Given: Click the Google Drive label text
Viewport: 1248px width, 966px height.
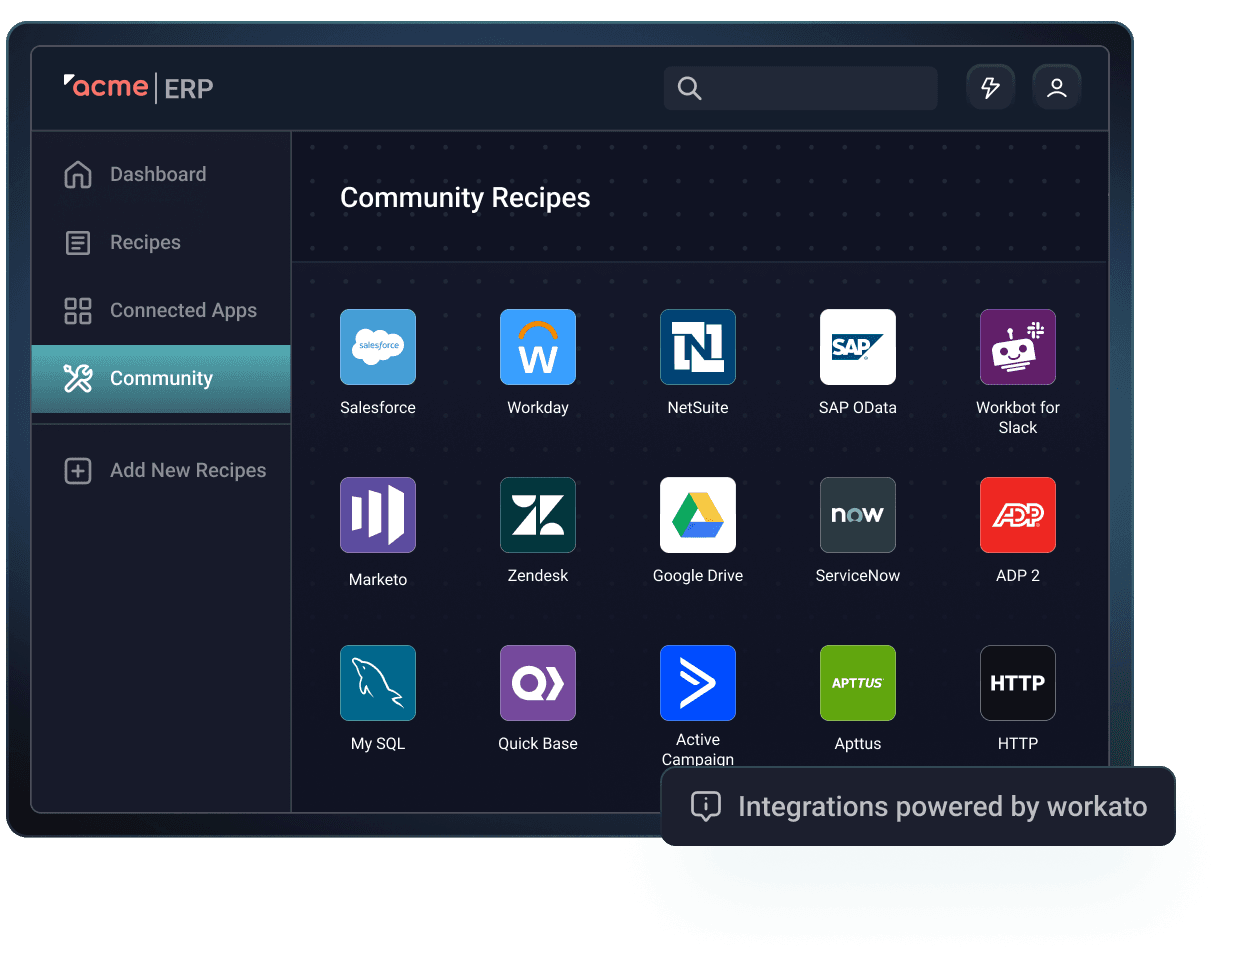Looking at the screenshot, I should [x=698, y=575].
